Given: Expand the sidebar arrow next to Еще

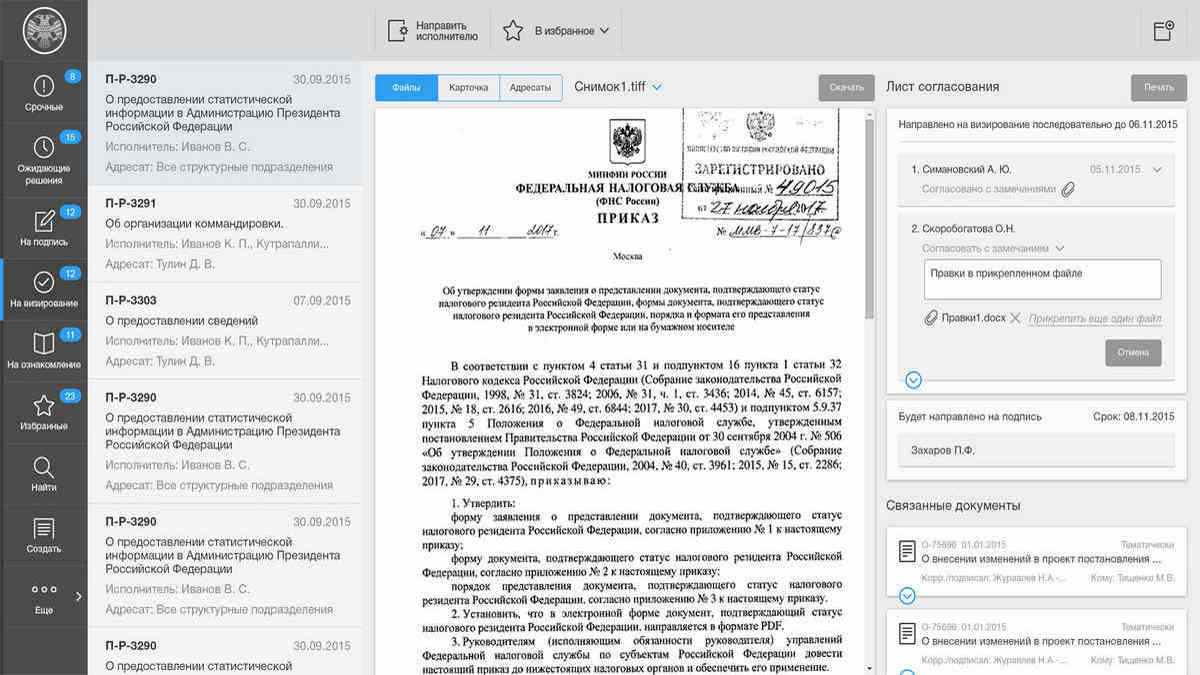Looking at the screenshot, I should pos(78,597).
